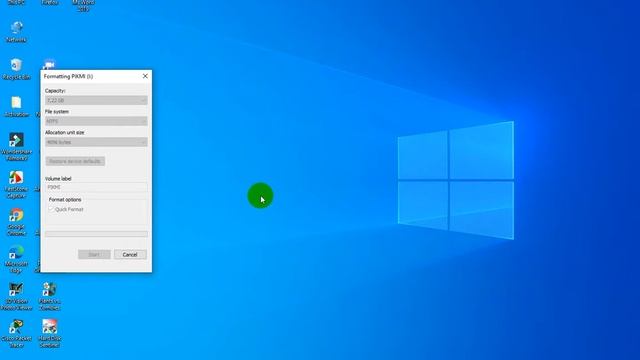Select the Wondershare Filmora shortcut

pyautogui.click(x=16, y=146)
